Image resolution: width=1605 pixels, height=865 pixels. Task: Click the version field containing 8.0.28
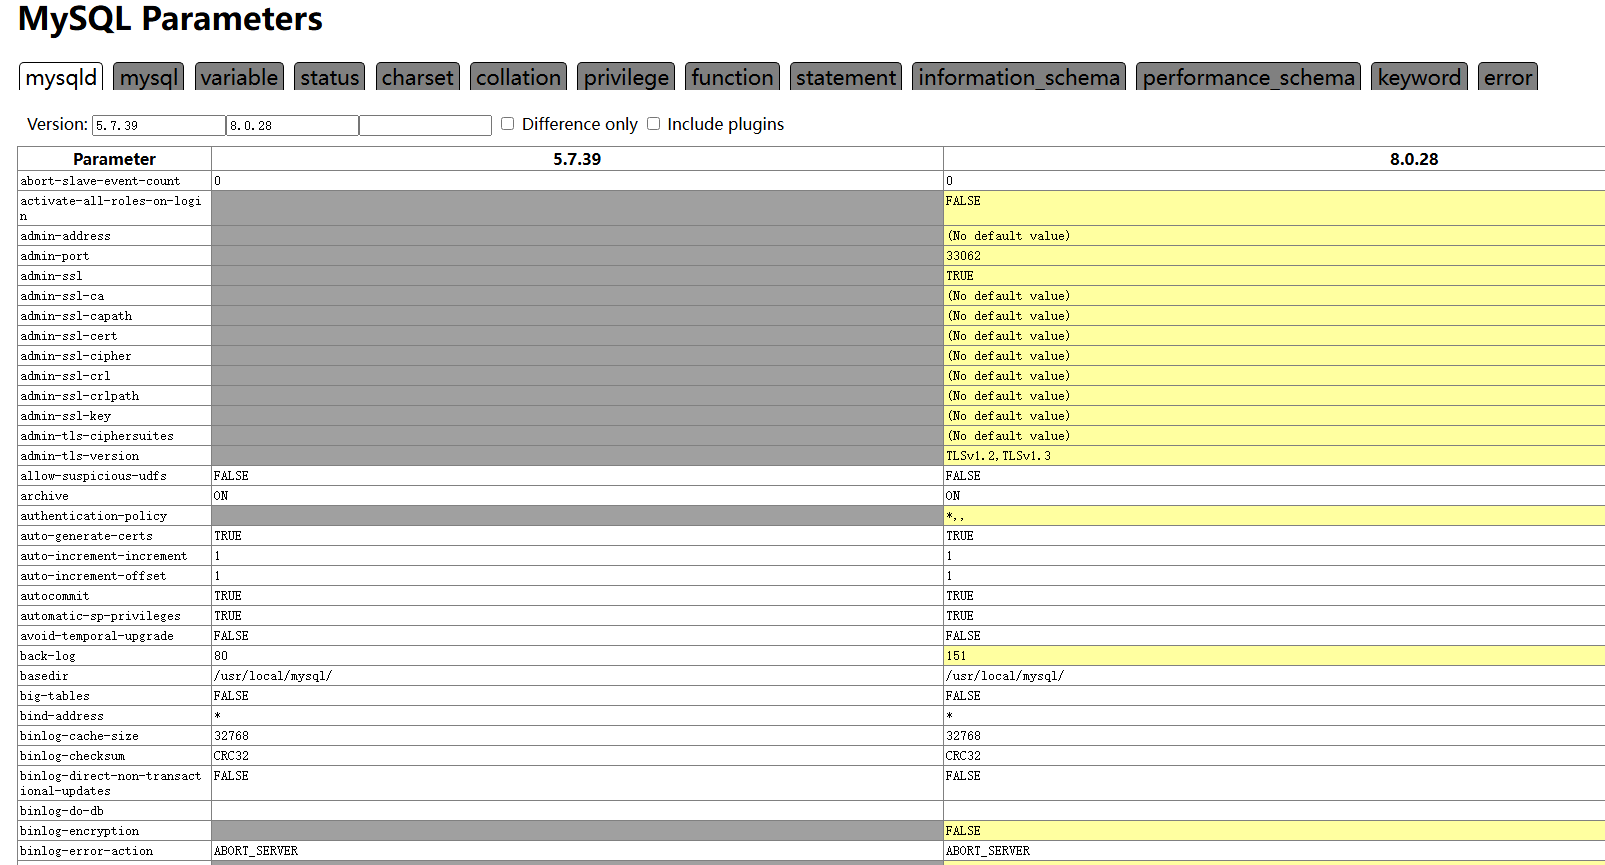292,125
